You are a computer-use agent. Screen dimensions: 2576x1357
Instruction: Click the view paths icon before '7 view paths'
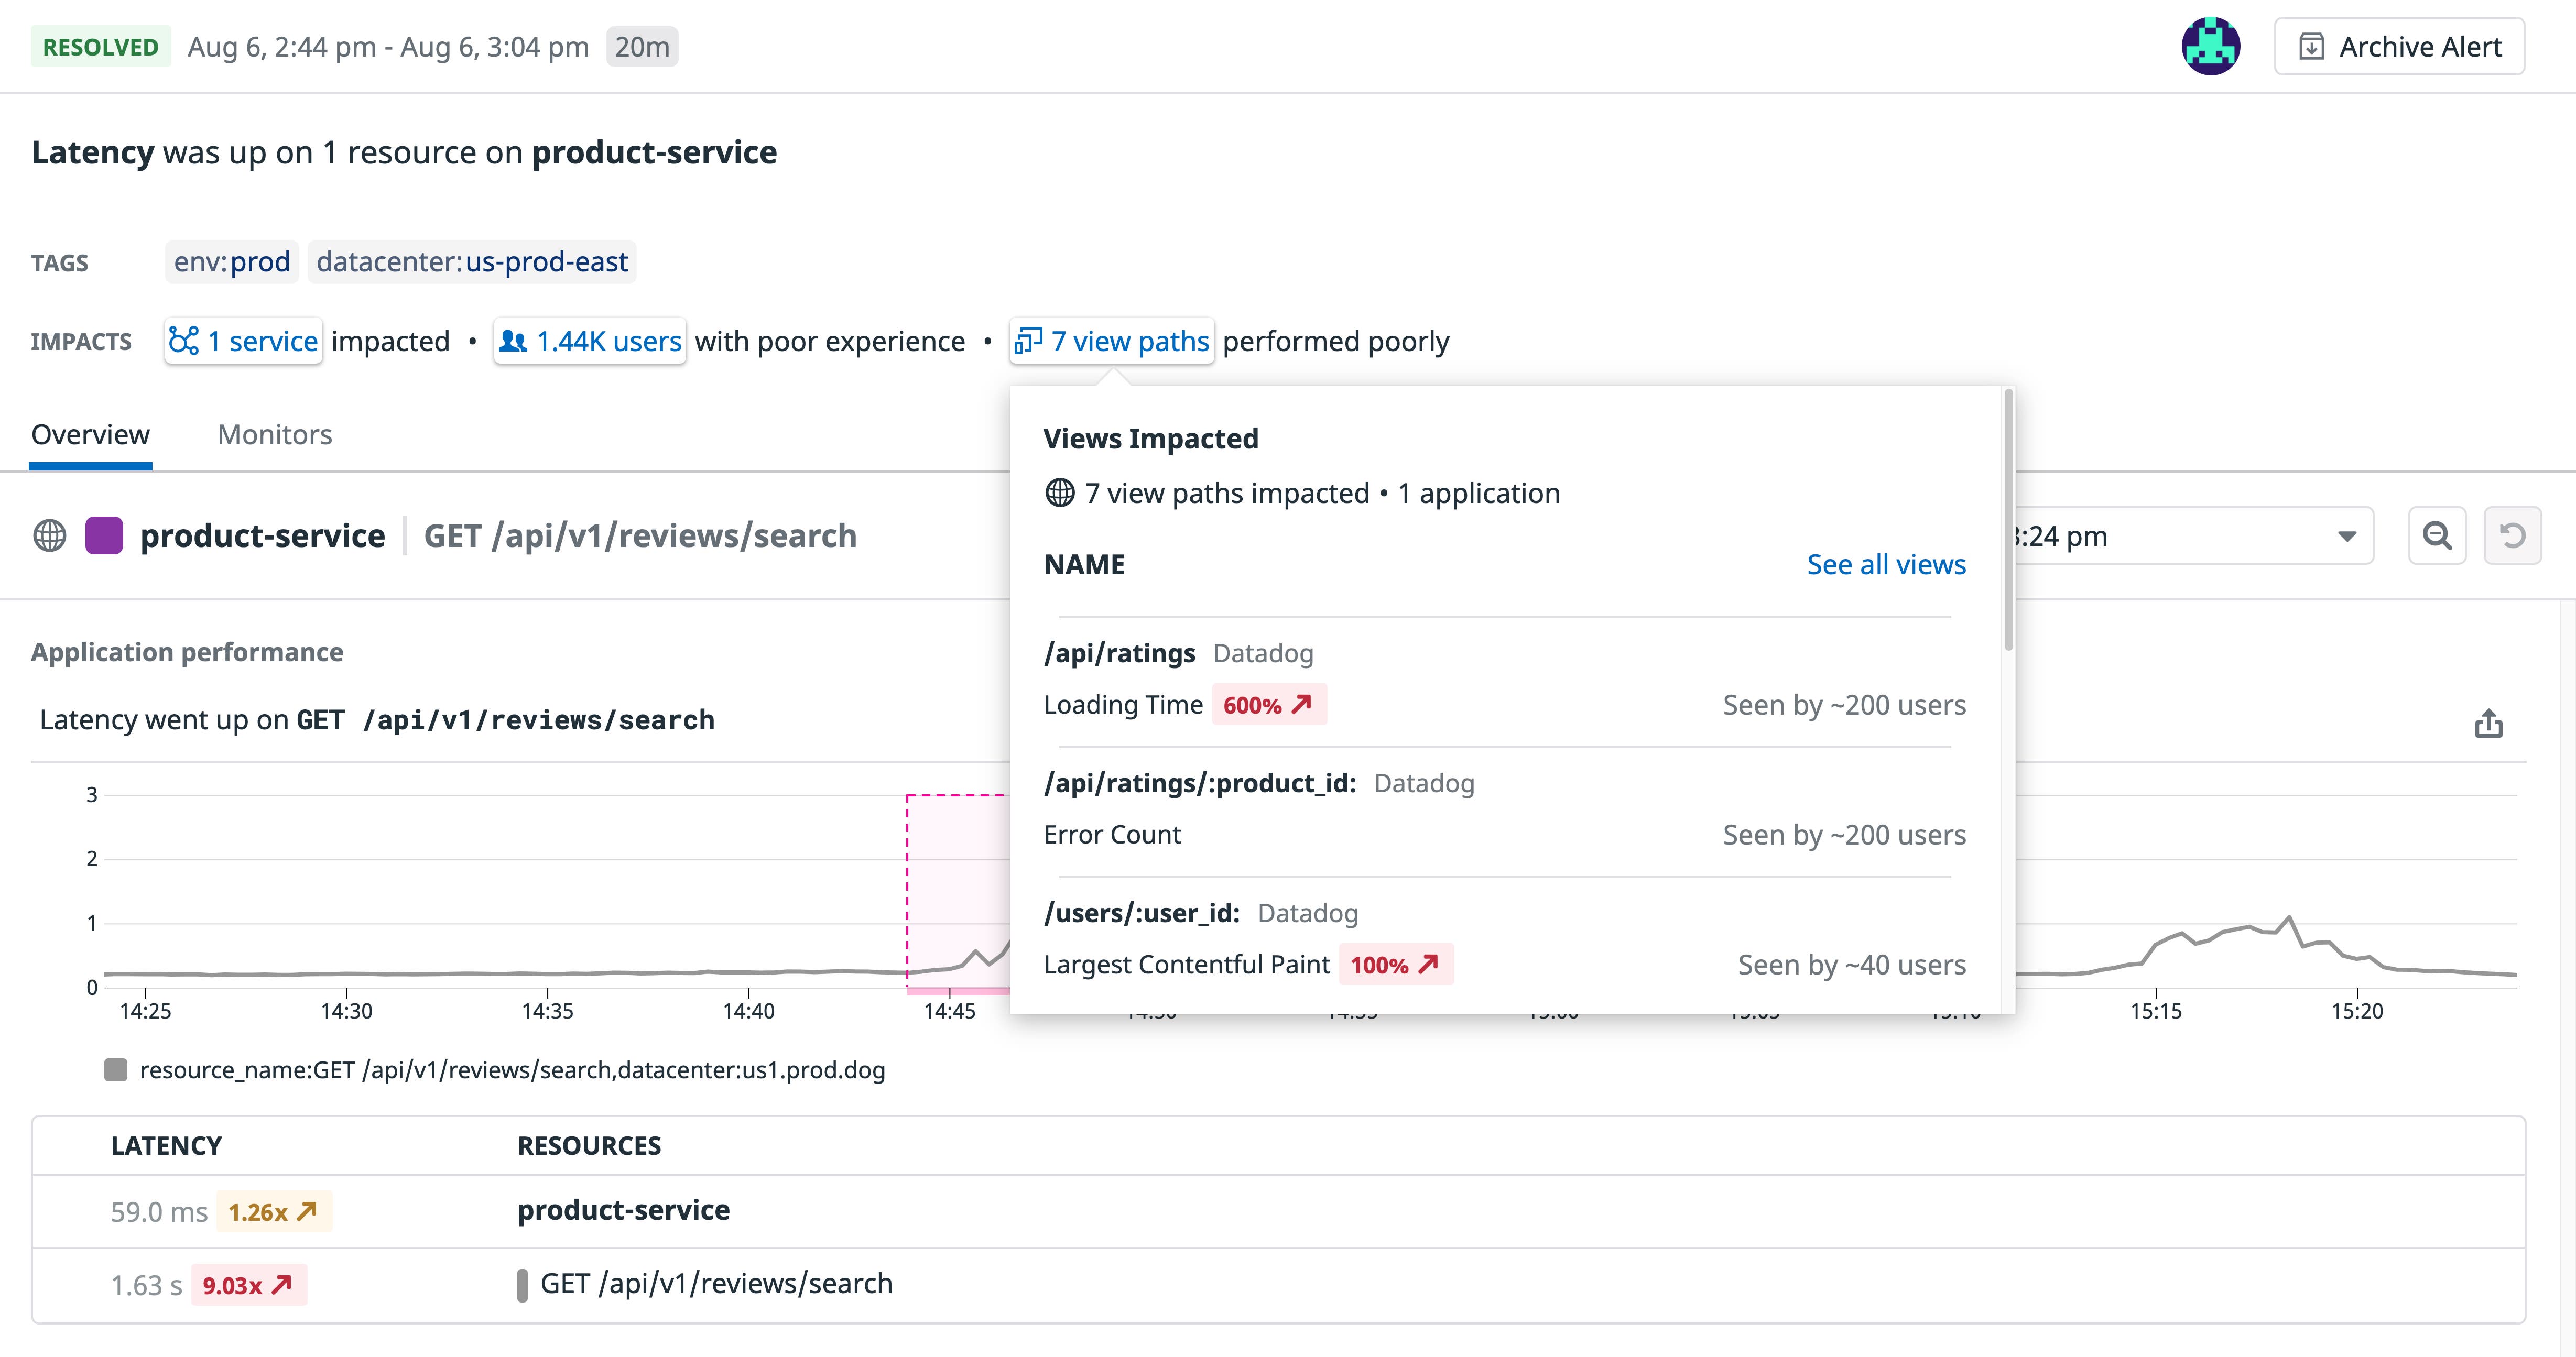(1029, 341)
